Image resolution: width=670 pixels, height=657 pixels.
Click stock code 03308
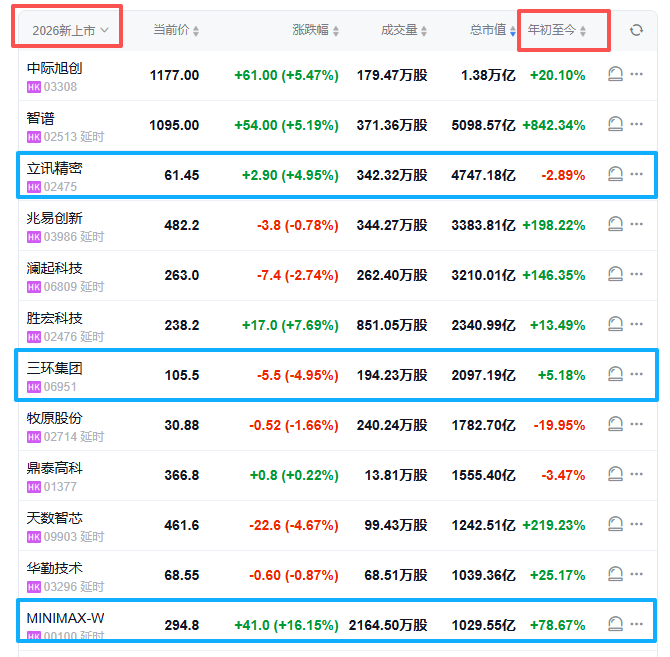coord(60,87)
